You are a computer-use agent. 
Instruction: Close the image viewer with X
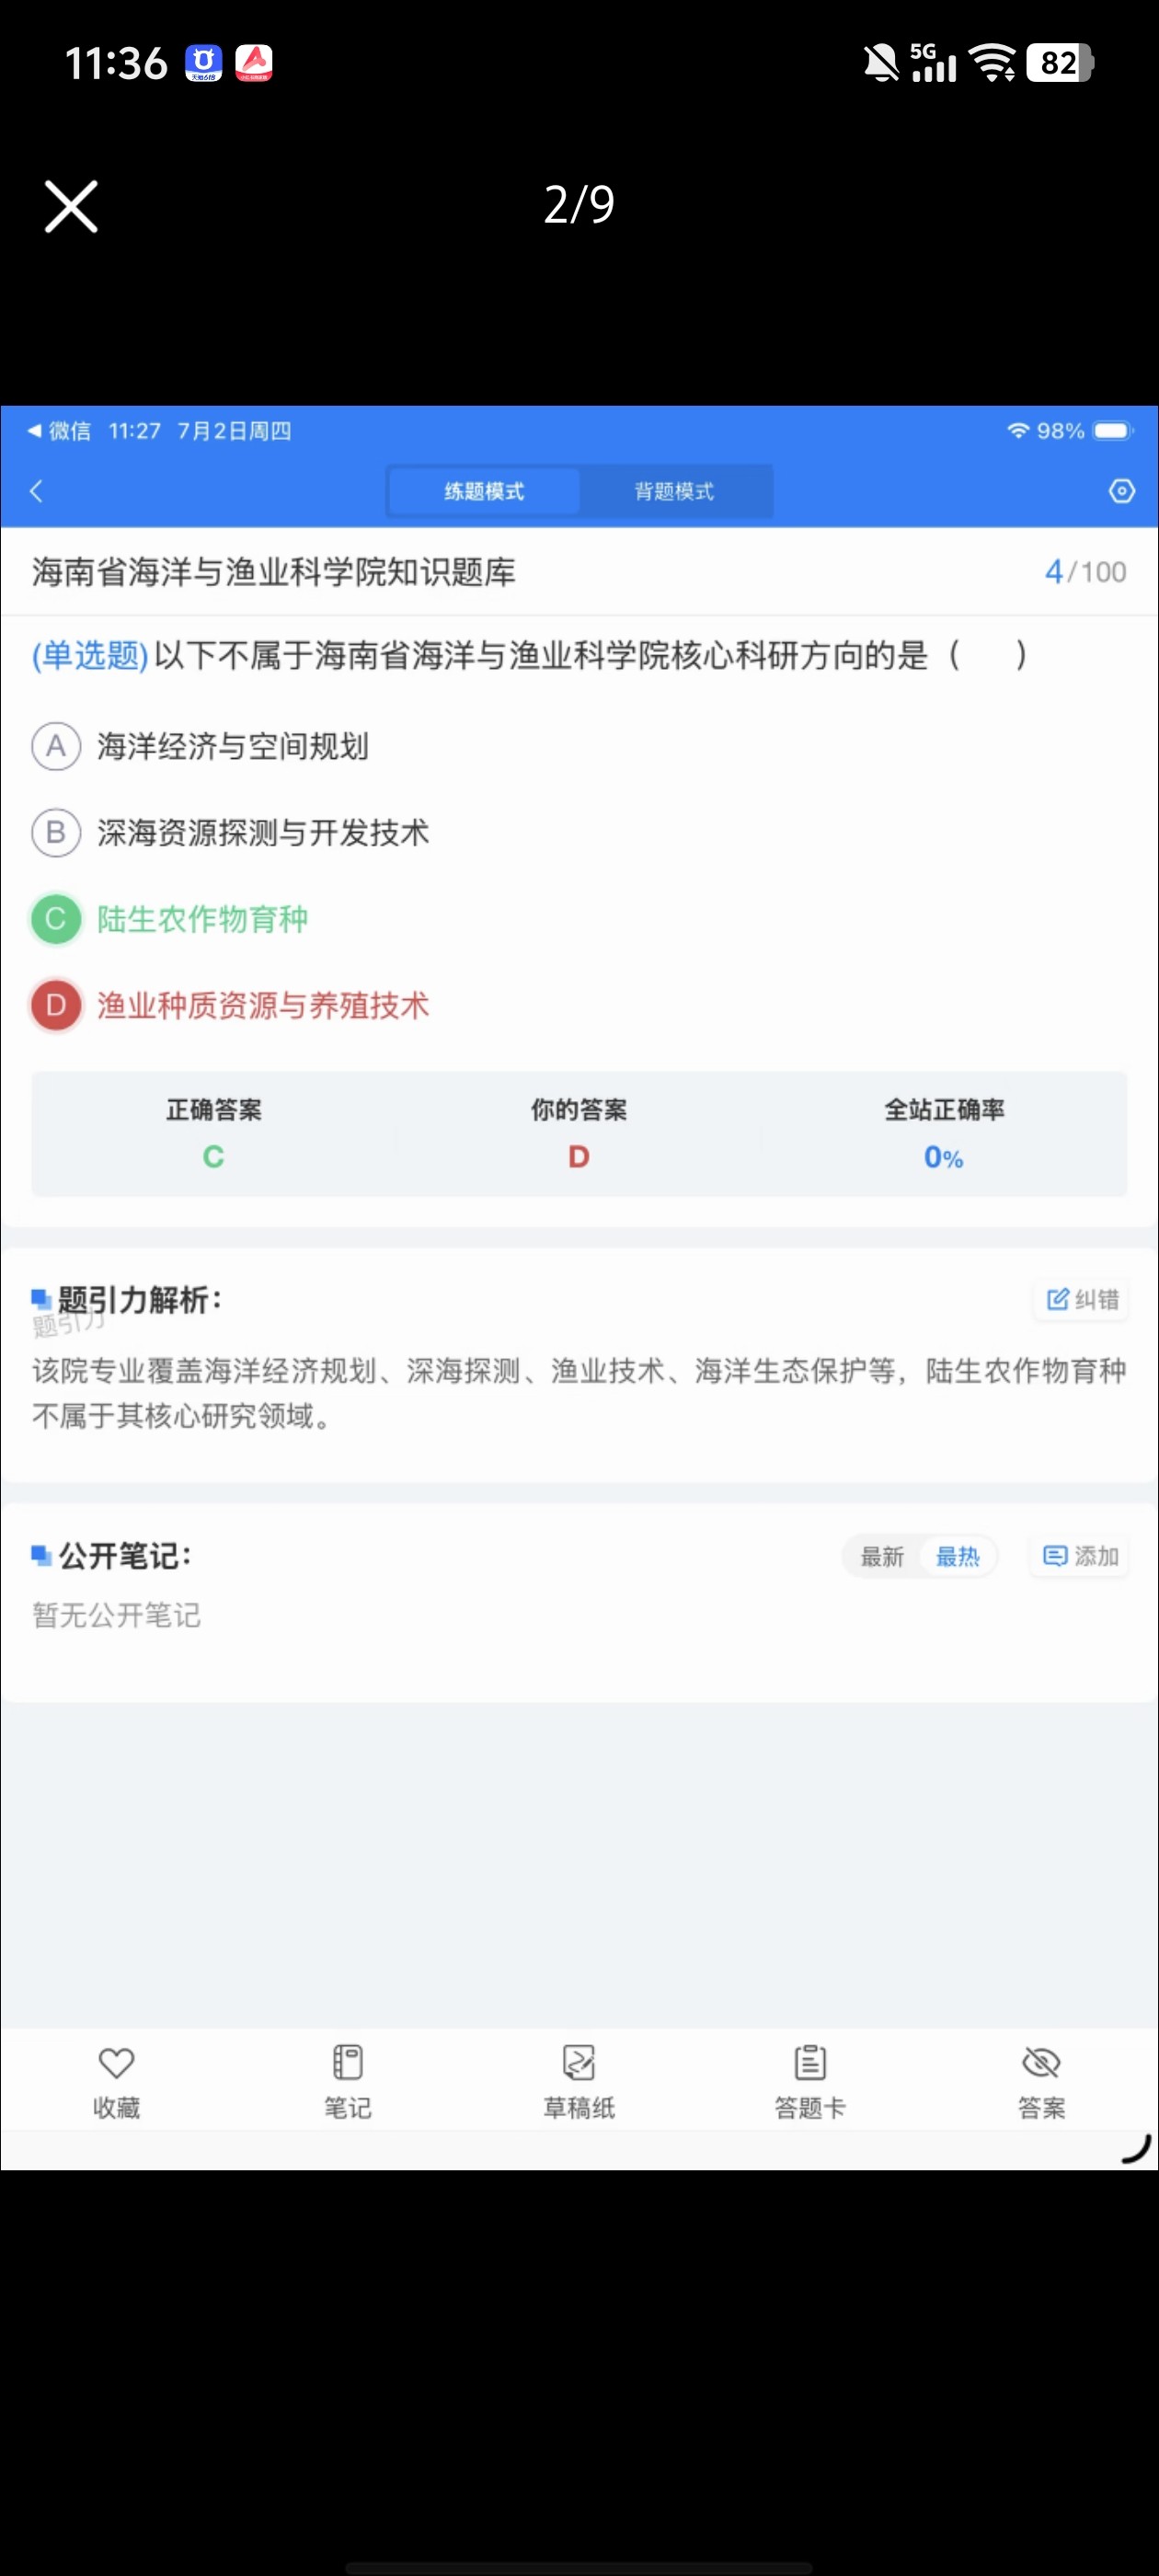click(x=71, y=206)
